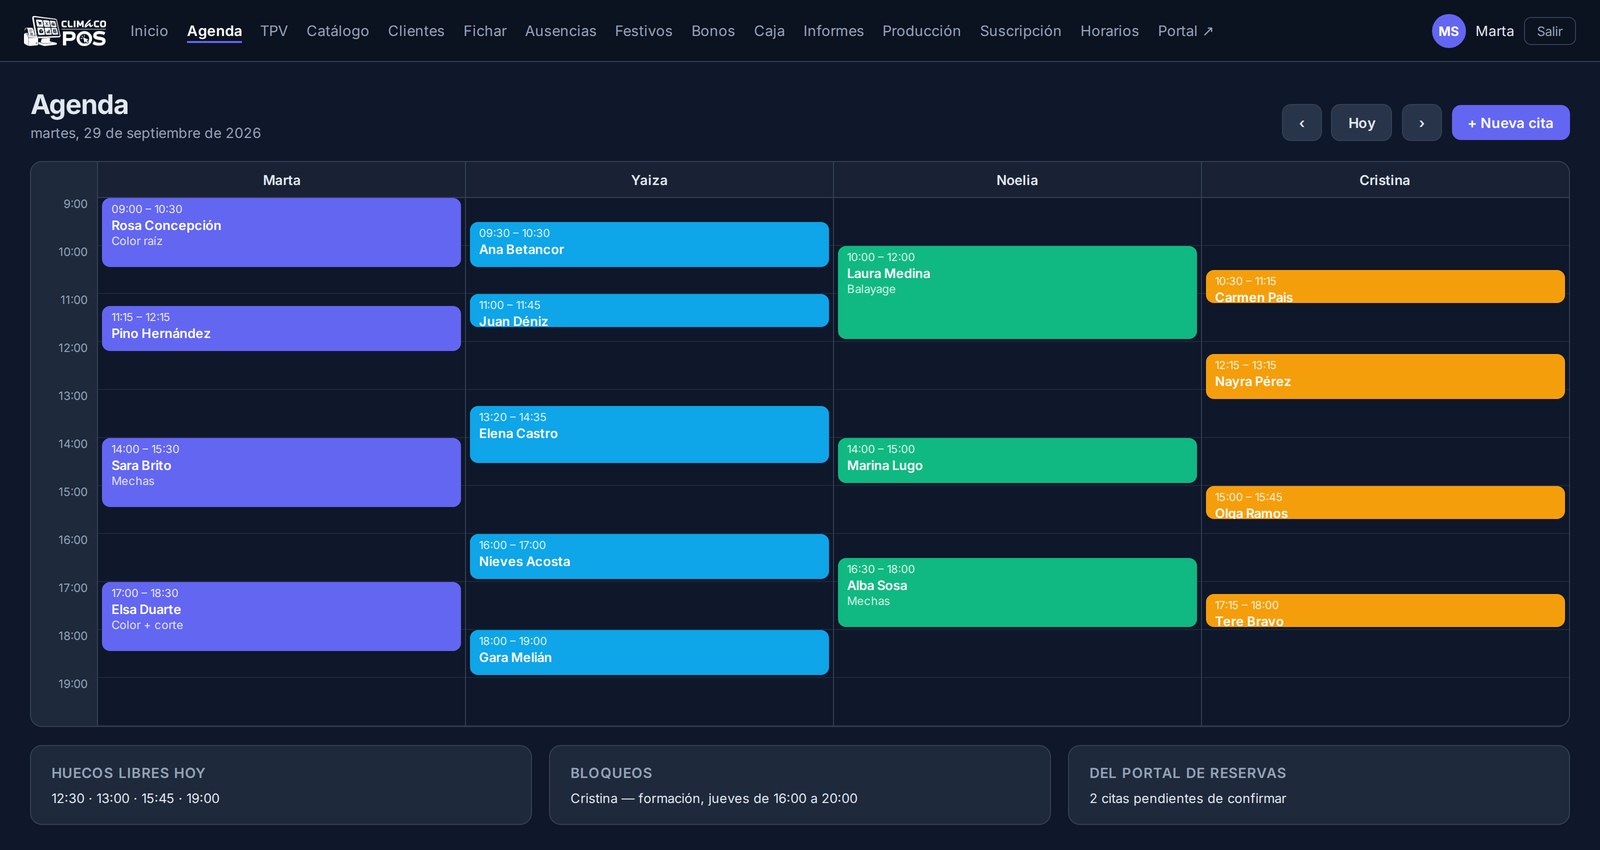Screen dimensions: 1600x850
Task: Select Alba Sosa Mechas appointment
Action: [x=1017, y=592]
